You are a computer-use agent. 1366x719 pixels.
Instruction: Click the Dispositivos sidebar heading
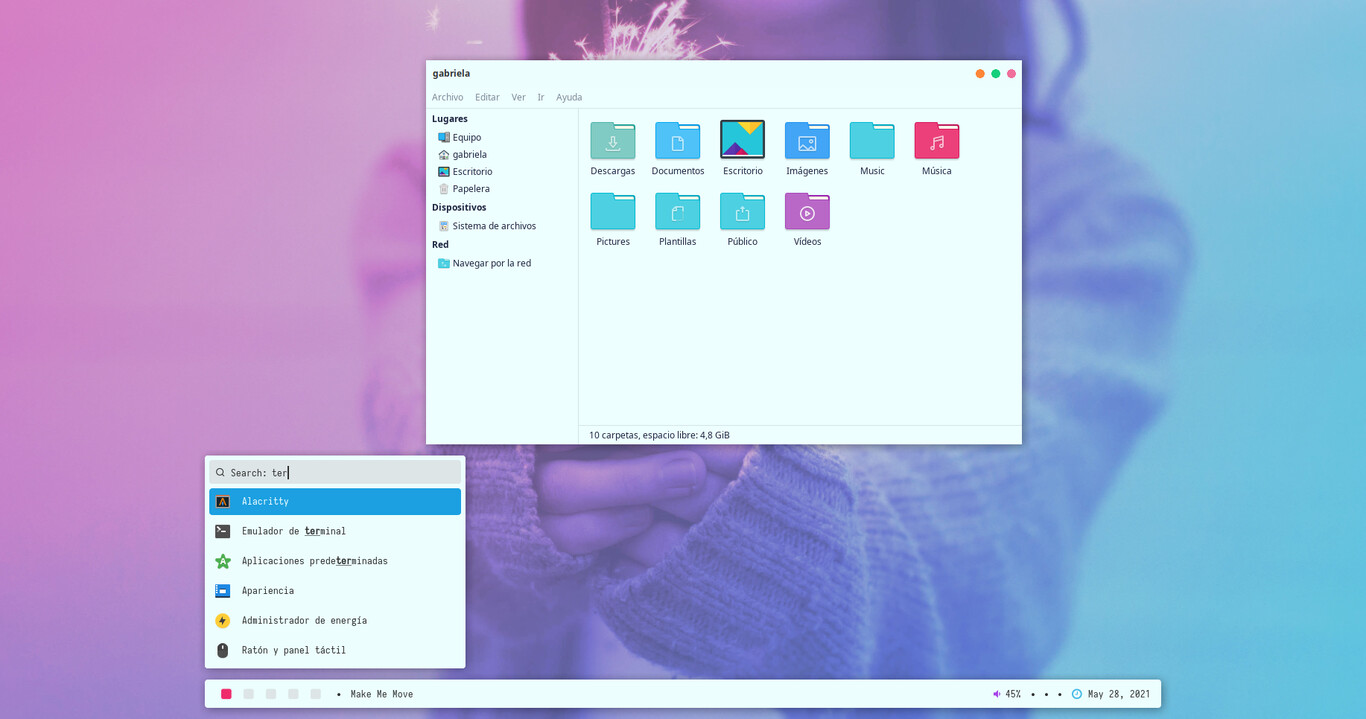(x=459, y=207)
